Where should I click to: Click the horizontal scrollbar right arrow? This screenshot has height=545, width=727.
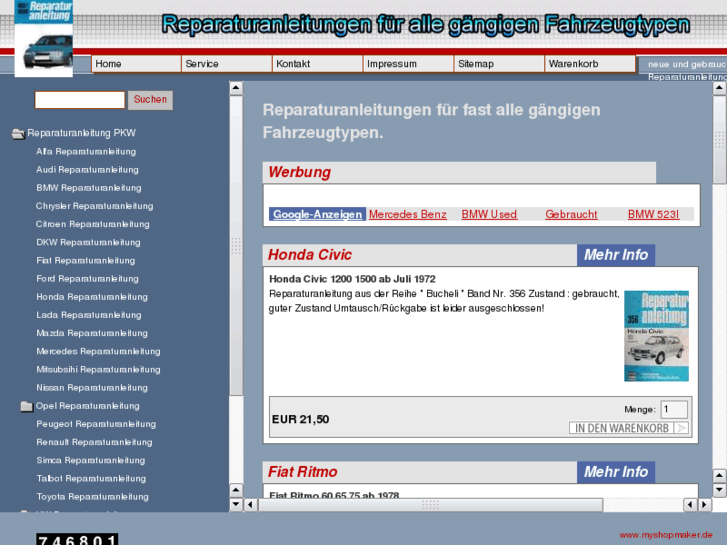click(x=705, y=504)
